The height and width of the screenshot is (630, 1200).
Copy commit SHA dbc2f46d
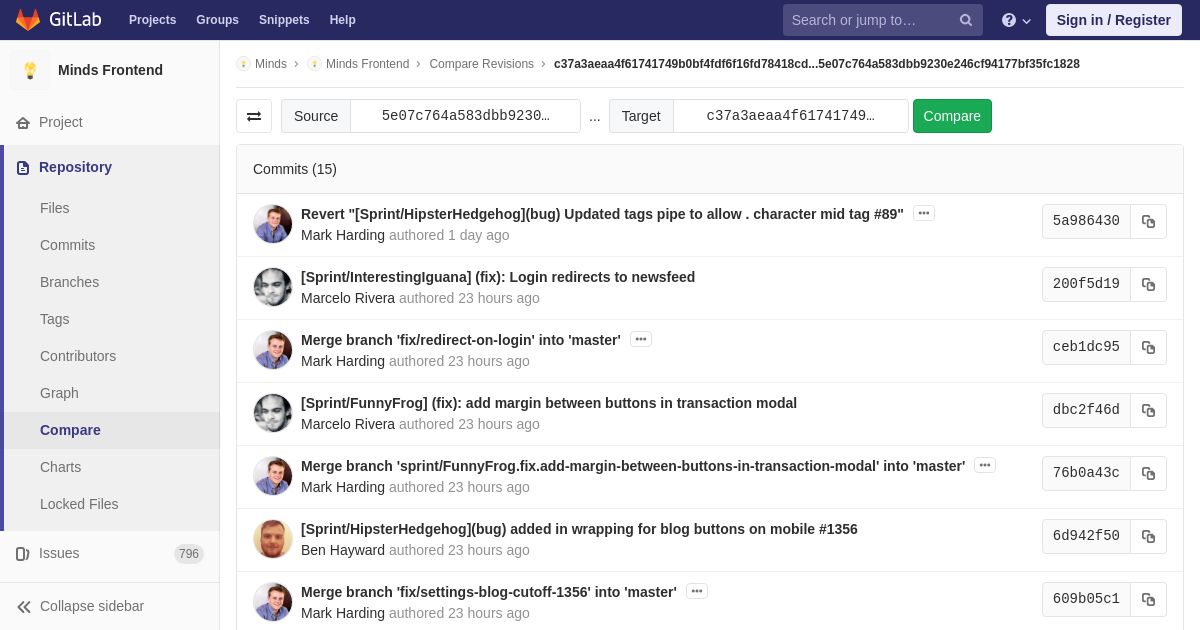[1148, 410]
